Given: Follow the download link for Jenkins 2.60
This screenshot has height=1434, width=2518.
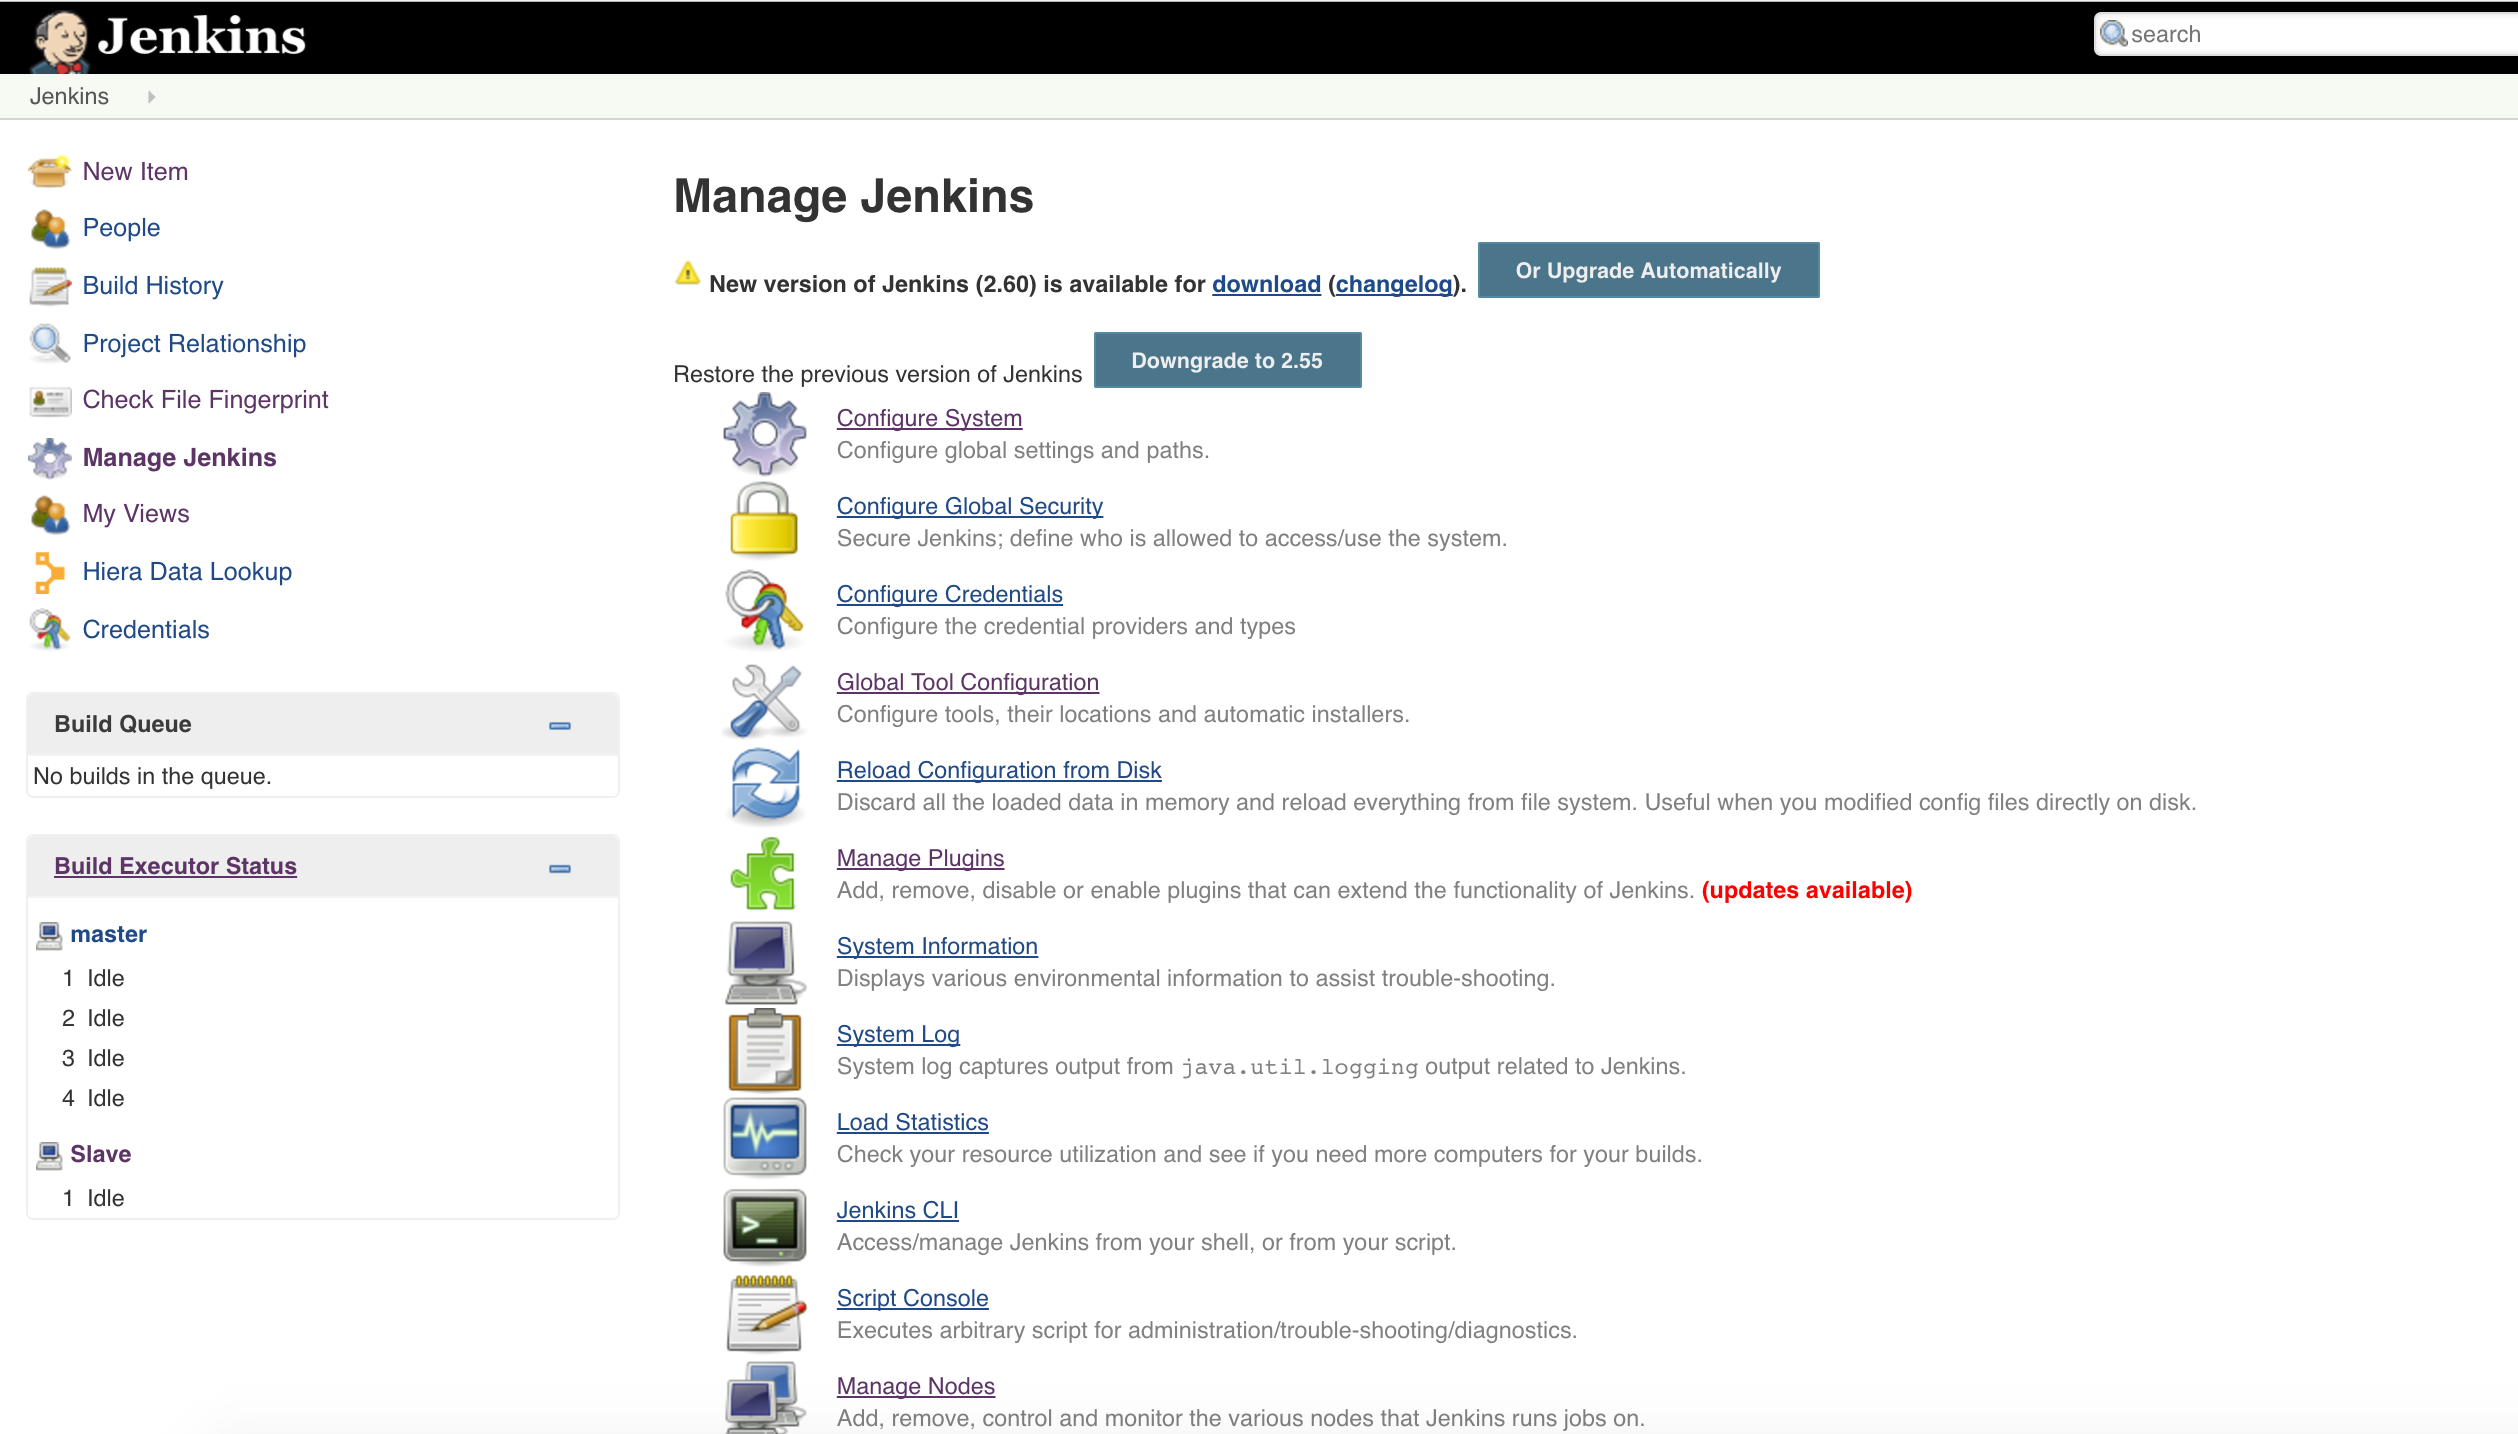Looking at the screenshot, I should 1266,285.
